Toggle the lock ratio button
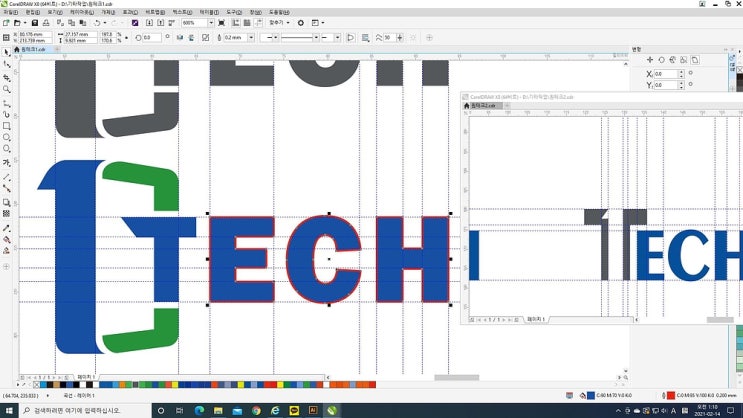743x418 pixels. 126,37
